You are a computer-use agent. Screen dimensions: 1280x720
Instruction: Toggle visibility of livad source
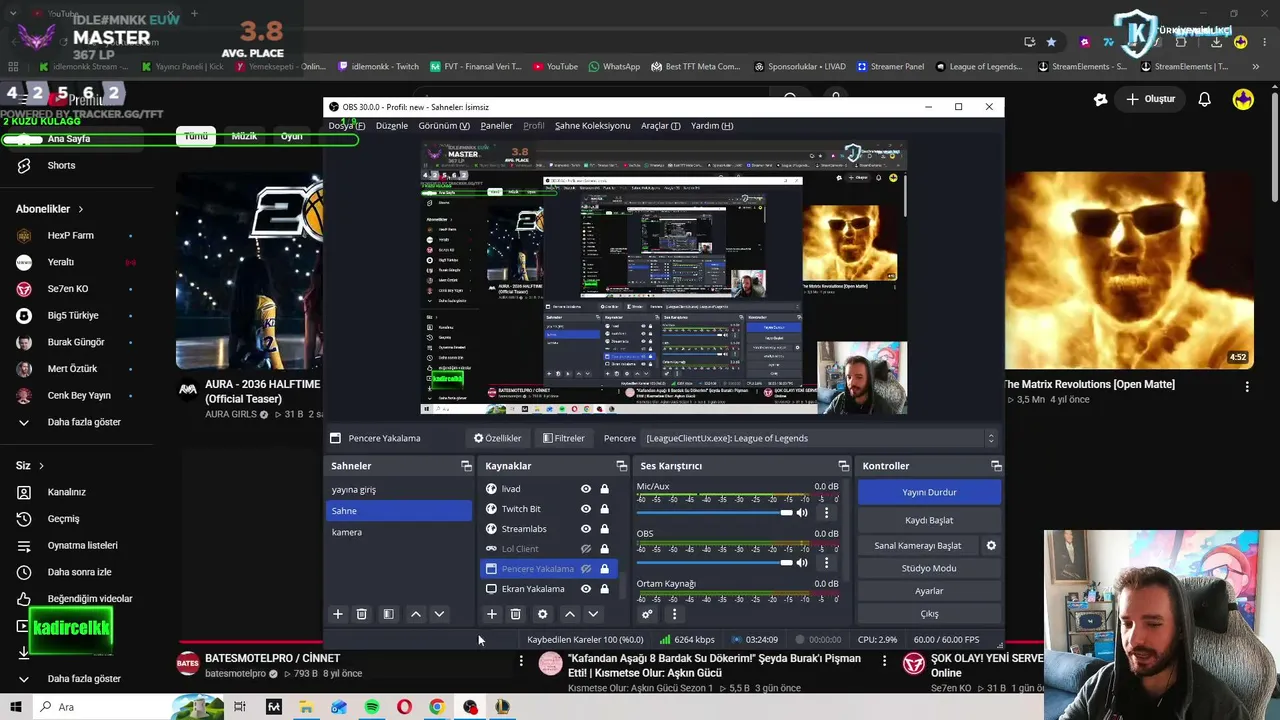[586, 489]
